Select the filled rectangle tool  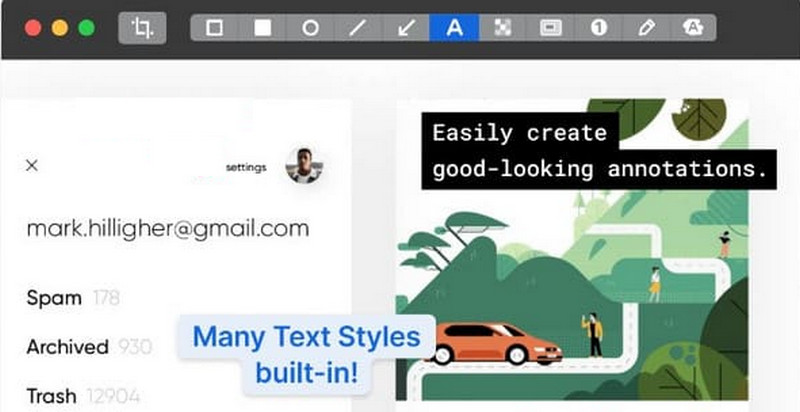tap(262, 28)
